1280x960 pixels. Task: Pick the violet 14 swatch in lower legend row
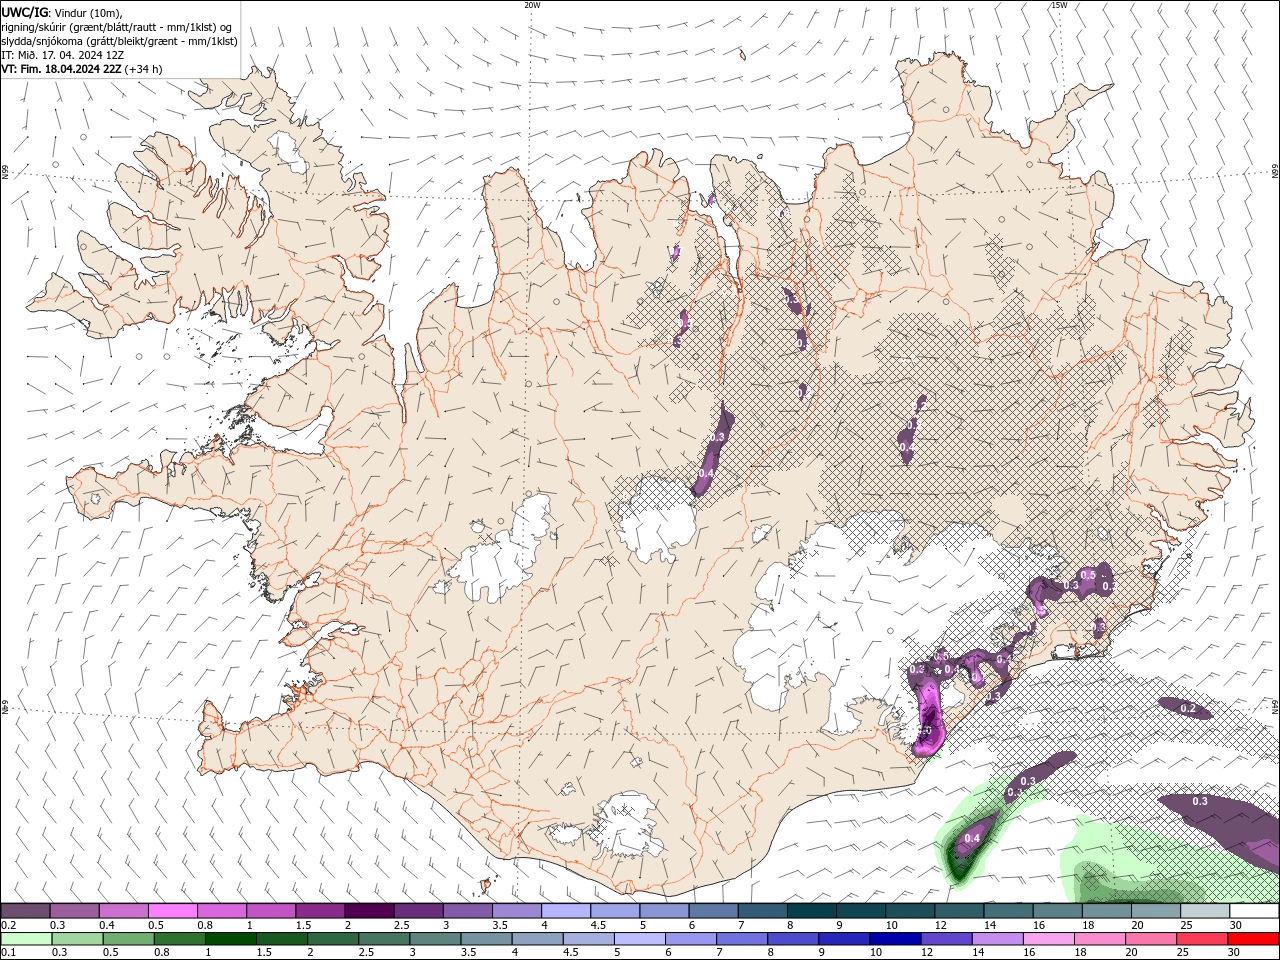(998, 939)
